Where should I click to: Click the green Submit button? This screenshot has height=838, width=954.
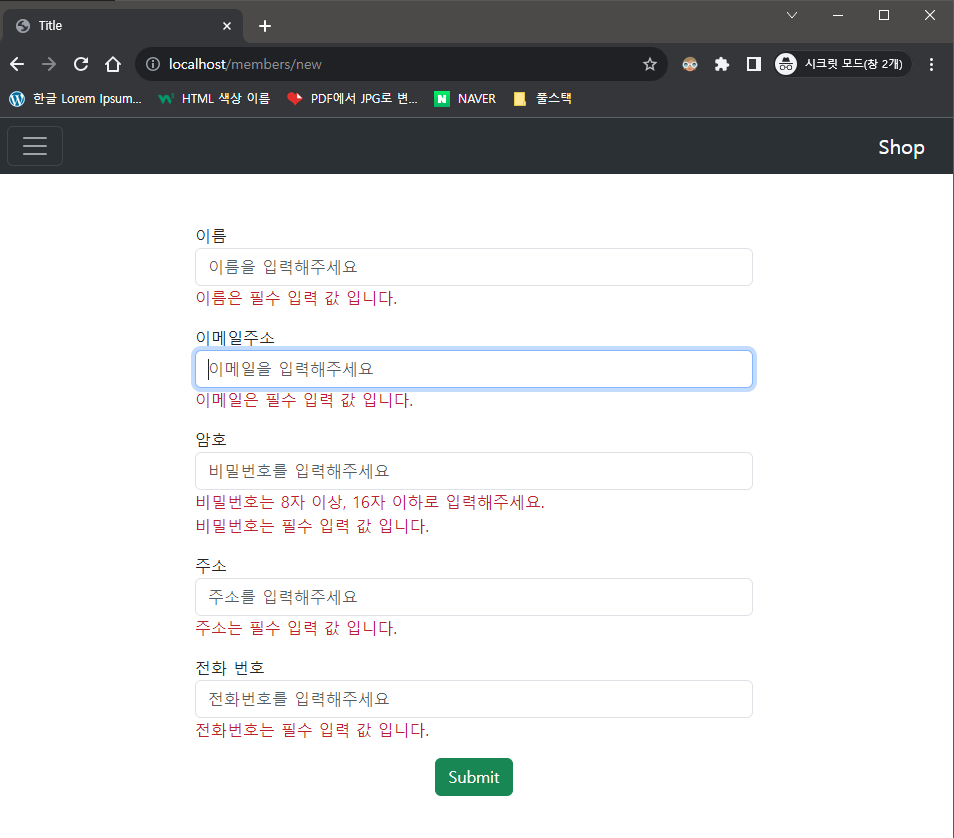pyautogui.click(x=473, y=777)
